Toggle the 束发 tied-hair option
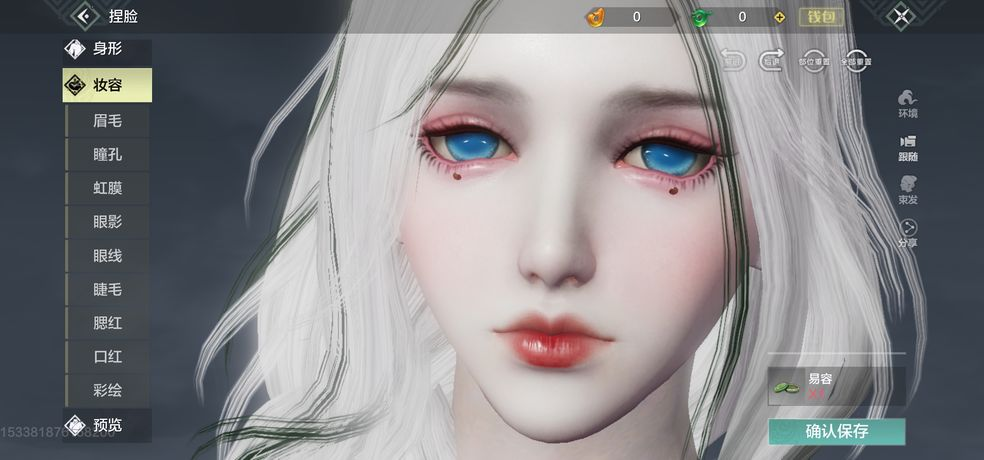 pos(908,189)
